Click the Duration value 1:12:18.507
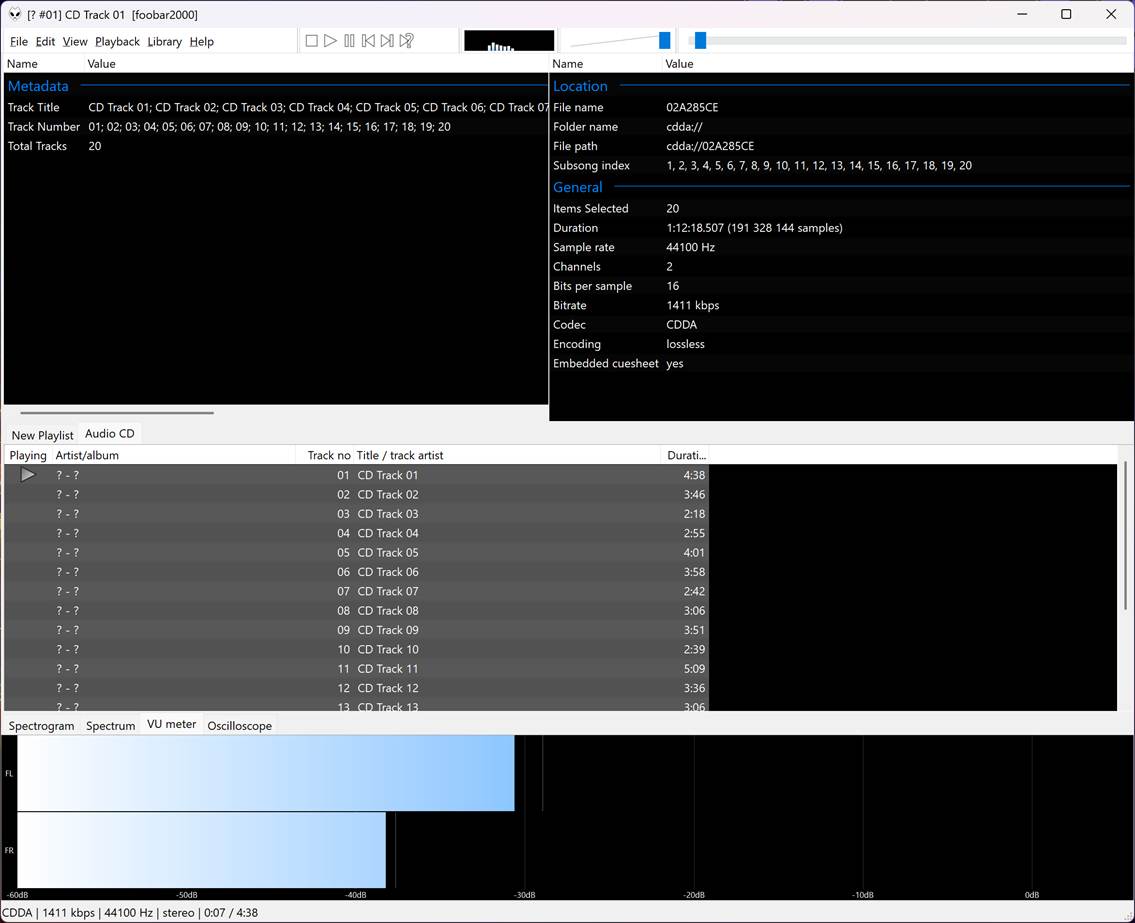Image resolution: width=1135 pixels, height=923 pixels. 754,228
